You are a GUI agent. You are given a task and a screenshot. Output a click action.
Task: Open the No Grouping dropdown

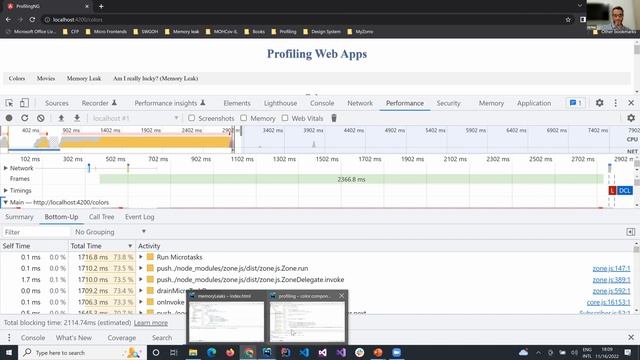[110, 232]
